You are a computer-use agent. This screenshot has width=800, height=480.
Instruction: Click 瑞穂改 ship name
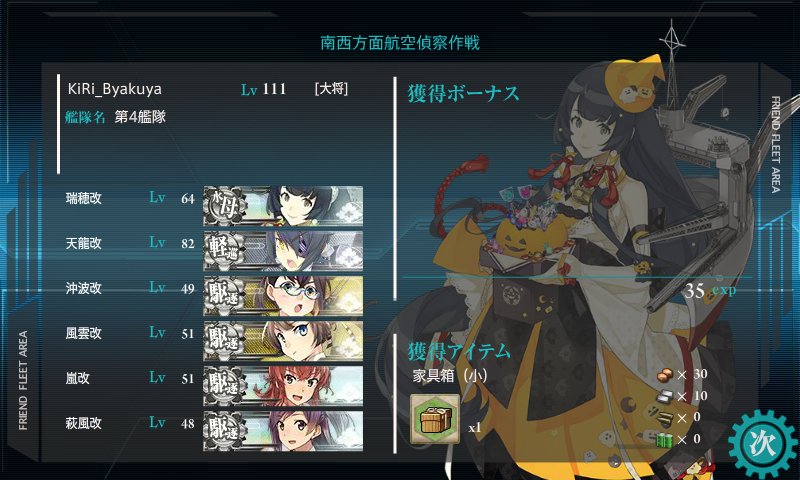(84, 198)
